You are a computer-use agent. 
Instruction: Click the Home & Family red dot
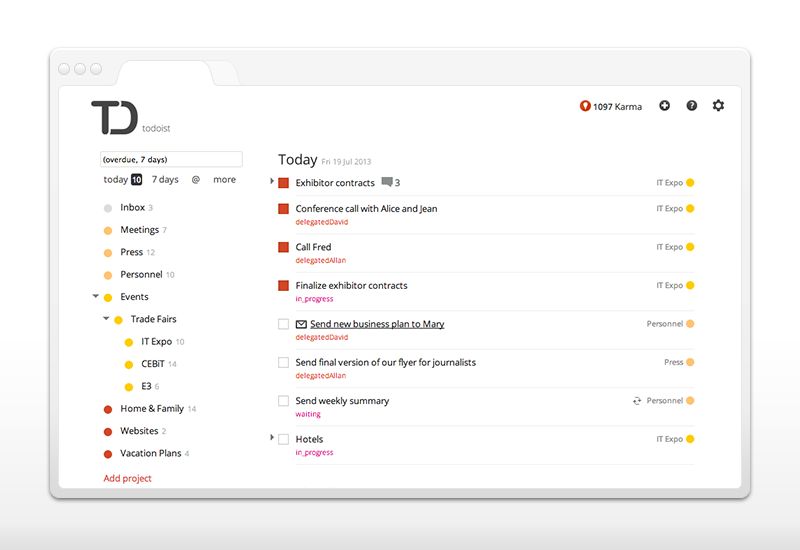point(108,409)
